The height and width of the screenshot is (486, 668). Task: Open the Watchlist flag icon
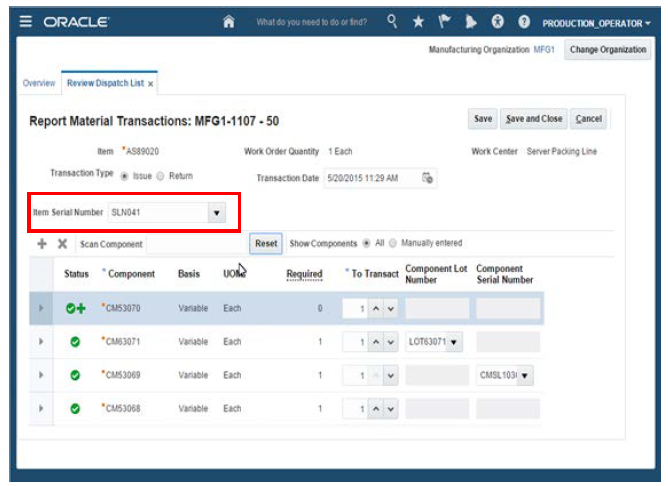444,21
